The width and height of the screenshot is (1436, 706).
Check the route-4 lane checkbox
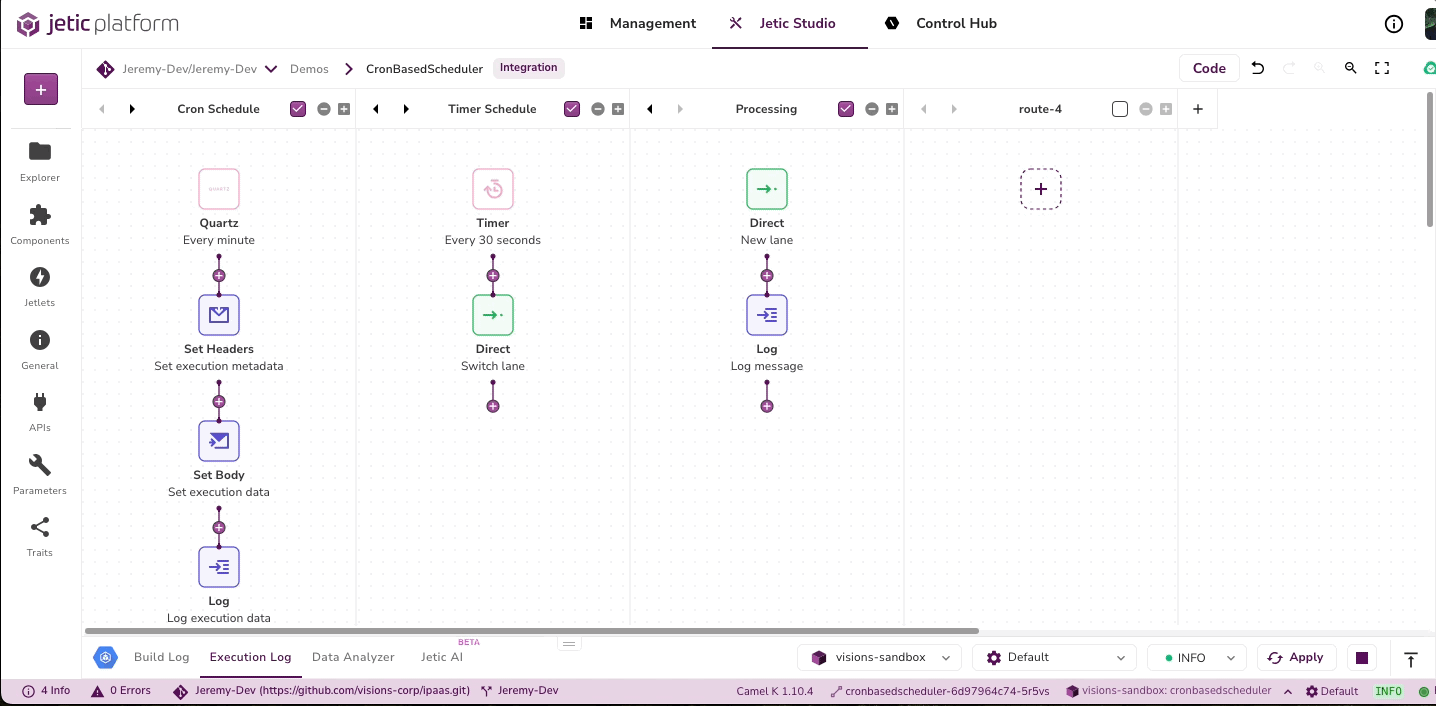[x=1120, y=109]
